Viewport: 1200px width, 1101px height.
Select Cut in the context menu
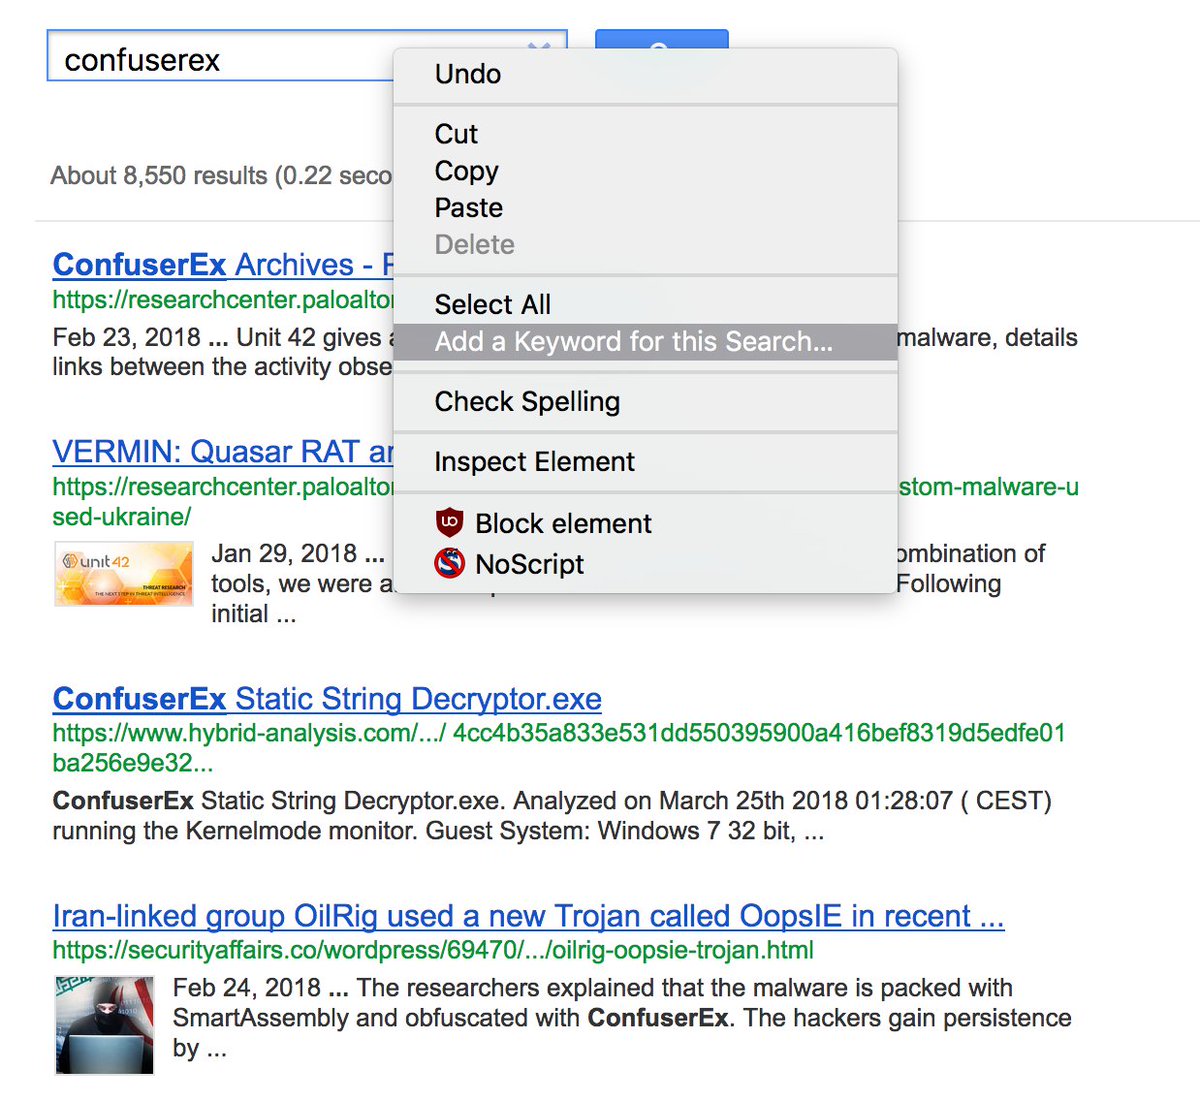coord(645,134)
